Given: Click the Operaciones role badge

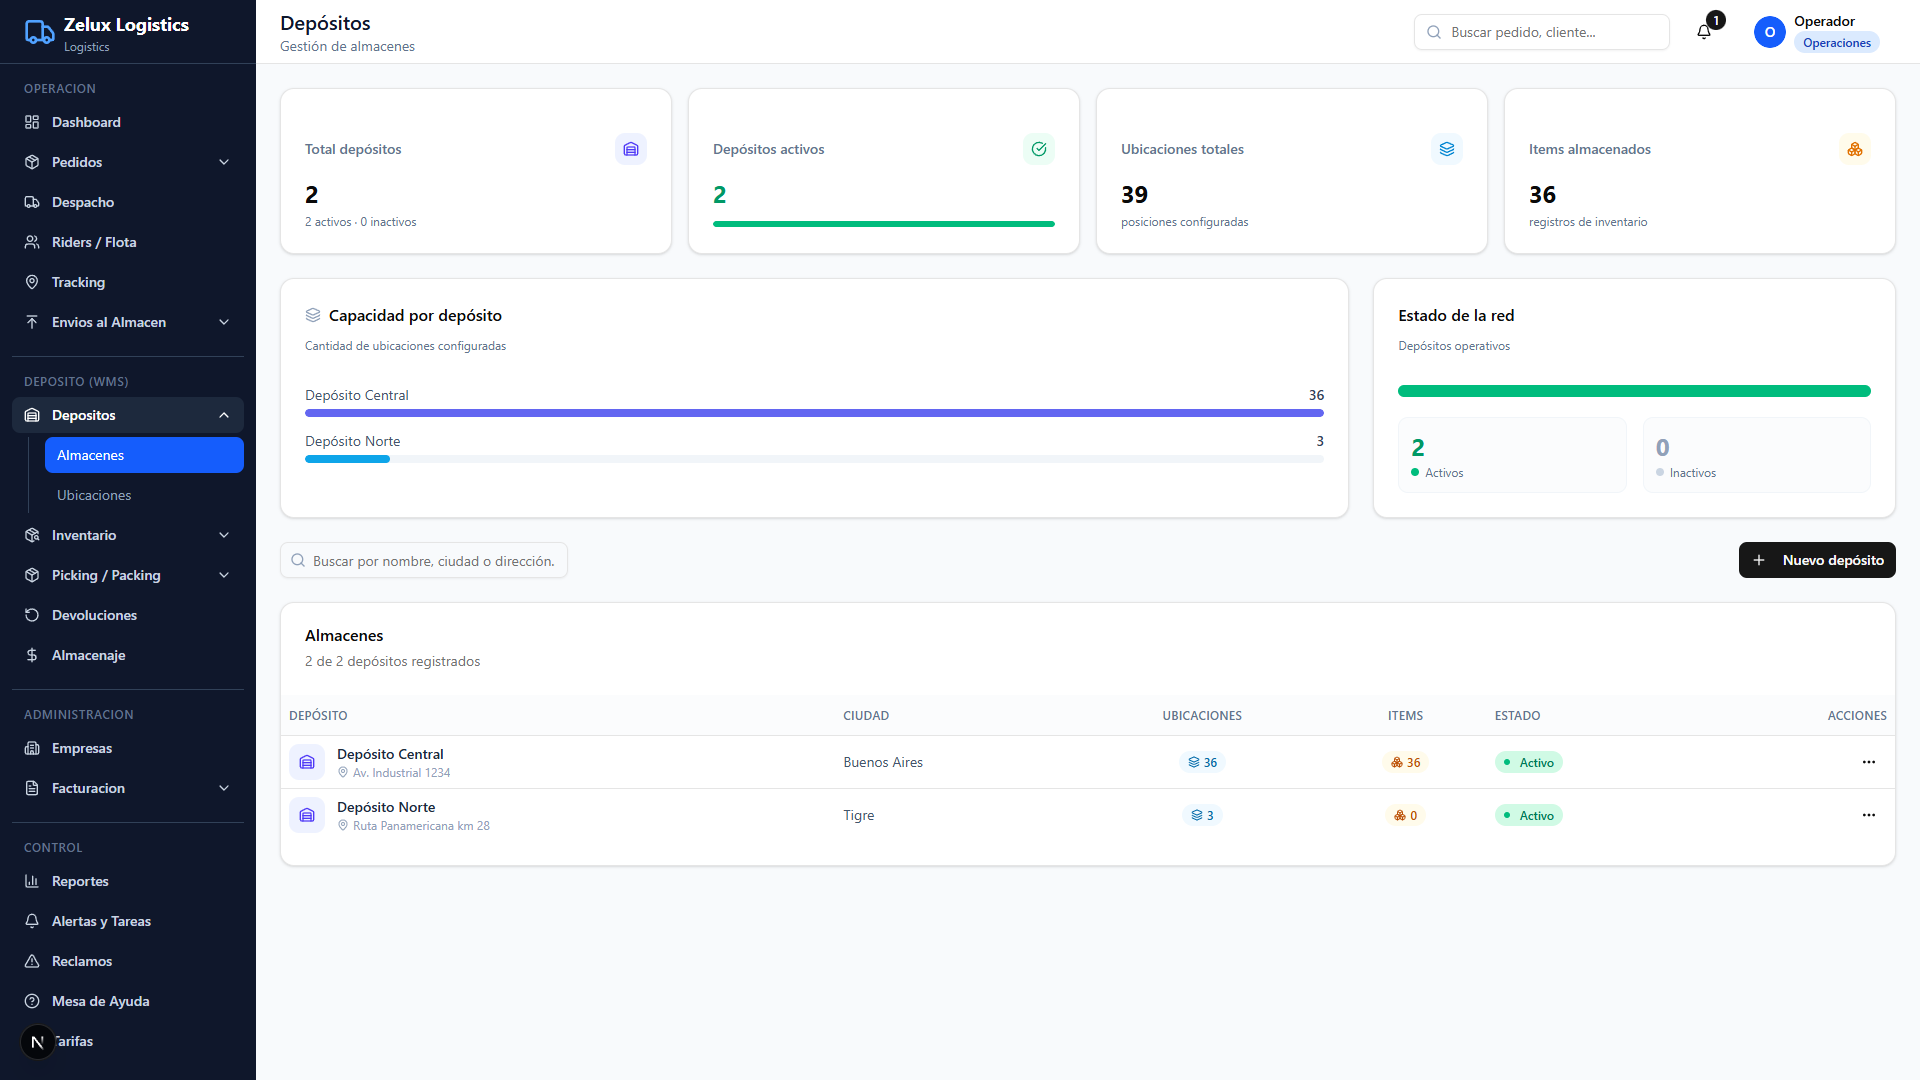Looking at the screenshot, I should (1836, 43).
